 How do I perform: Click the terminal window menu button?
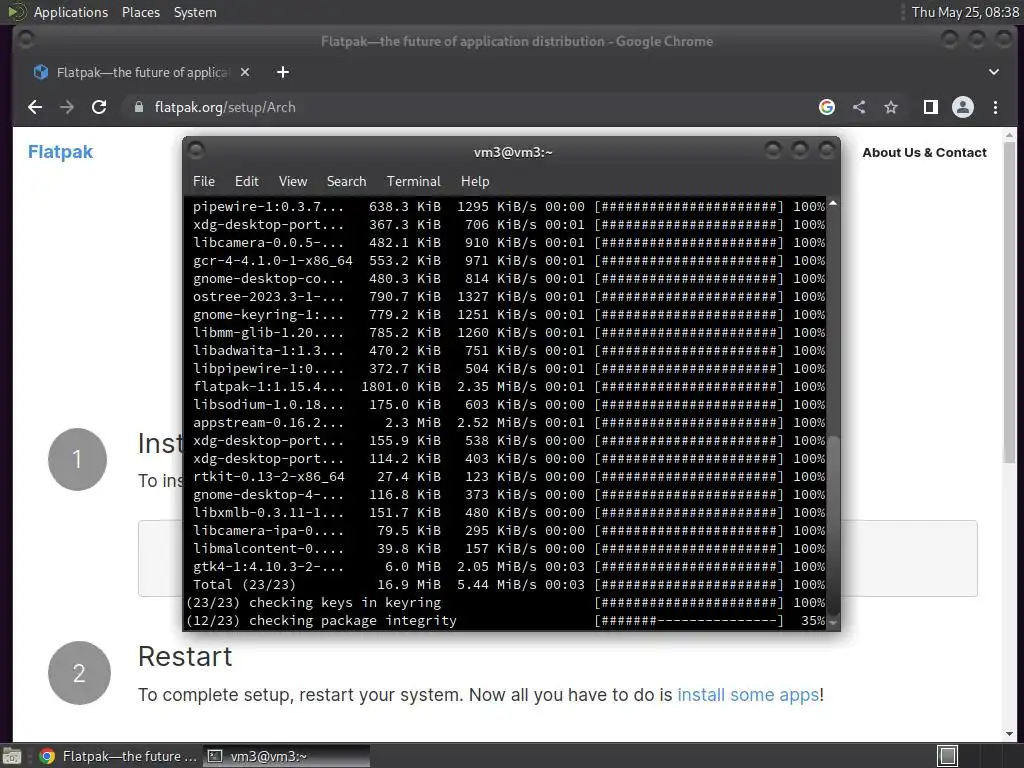tap(196, 151)
